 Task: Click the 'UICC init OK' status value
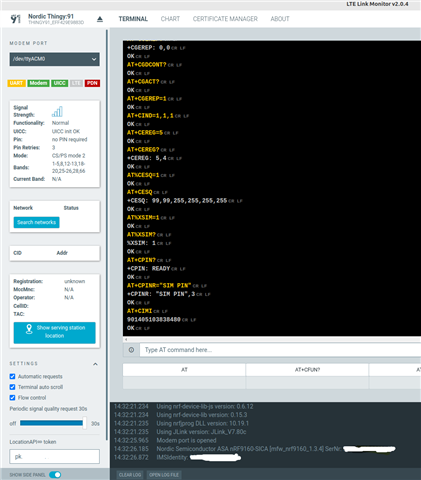pyautogui.click(x=66, y=131)
